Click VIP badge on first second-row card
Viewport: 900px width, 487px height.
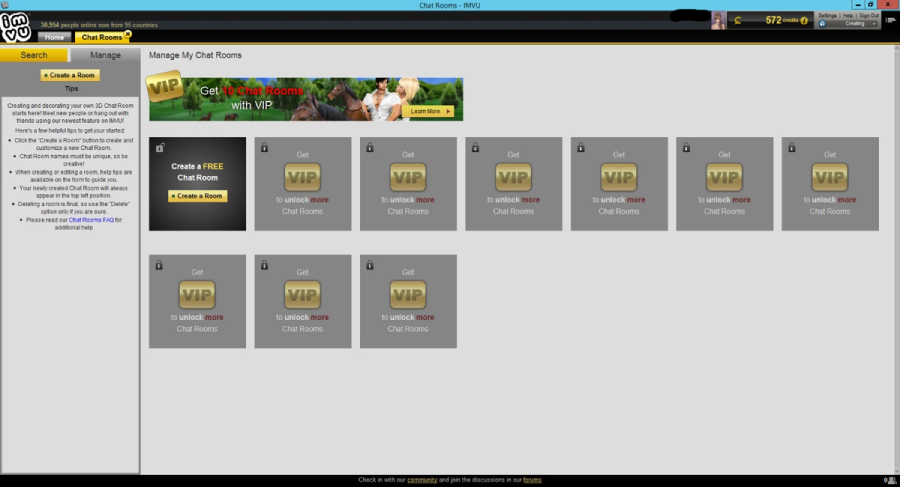[197, 295]
